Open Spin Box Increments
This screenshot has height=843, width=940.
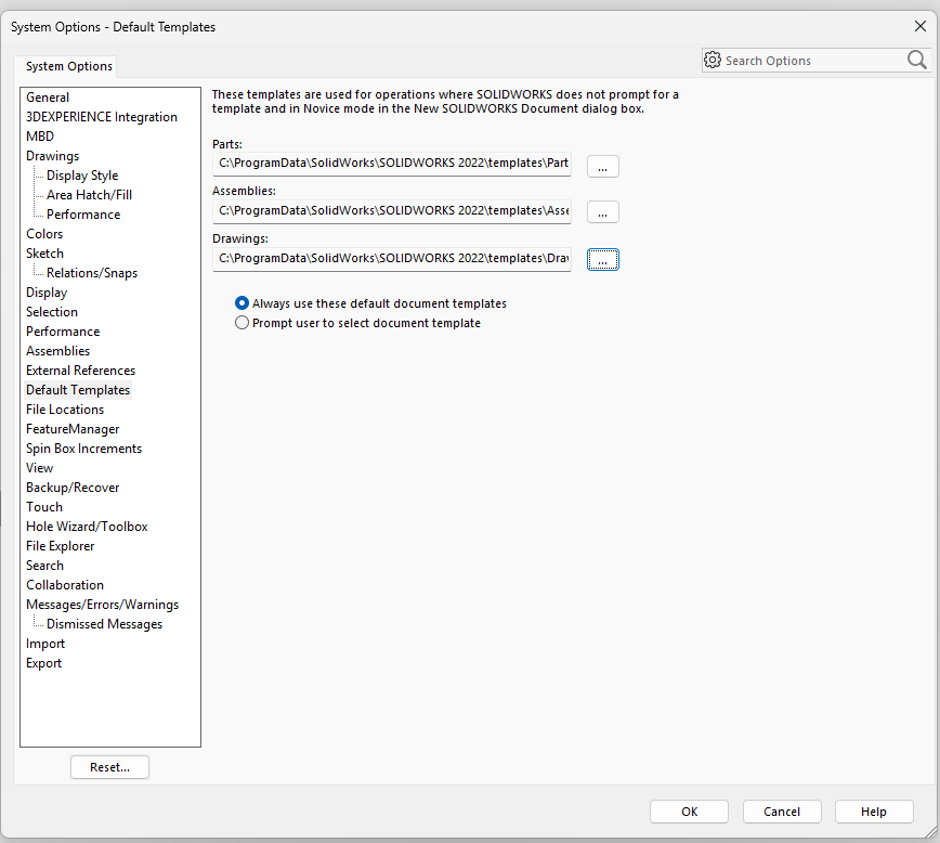[83, 448]
